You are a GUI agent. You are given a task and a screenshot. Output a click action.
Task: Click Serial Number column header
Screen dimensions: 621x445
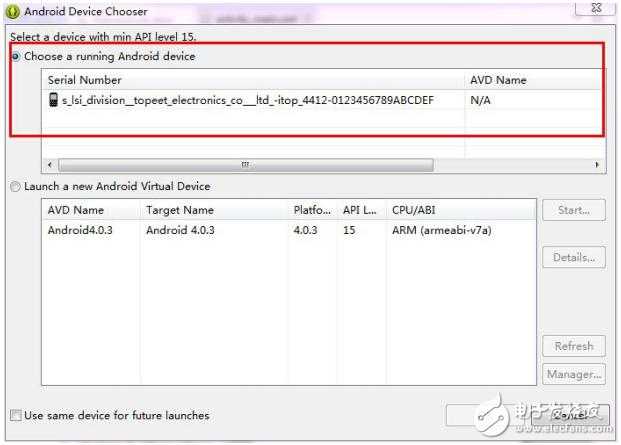253,80
